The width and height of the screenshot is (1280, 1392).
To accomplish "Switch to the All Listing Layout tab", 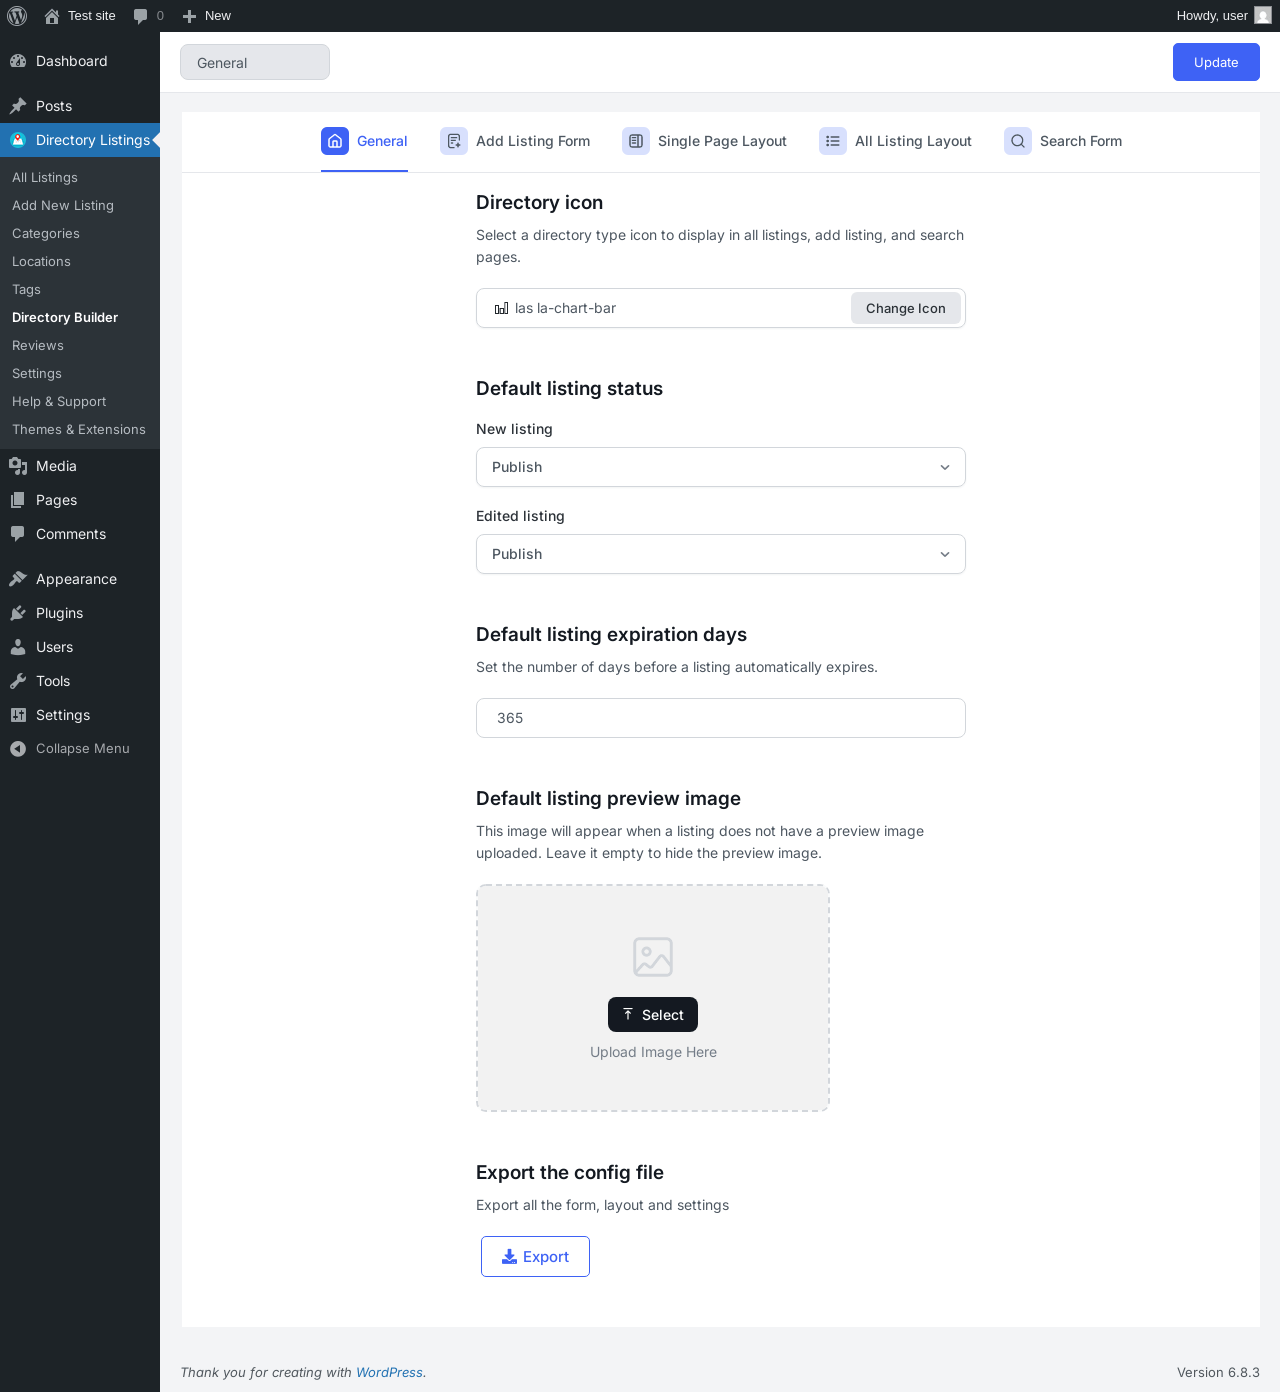I will tap(895, 141).
